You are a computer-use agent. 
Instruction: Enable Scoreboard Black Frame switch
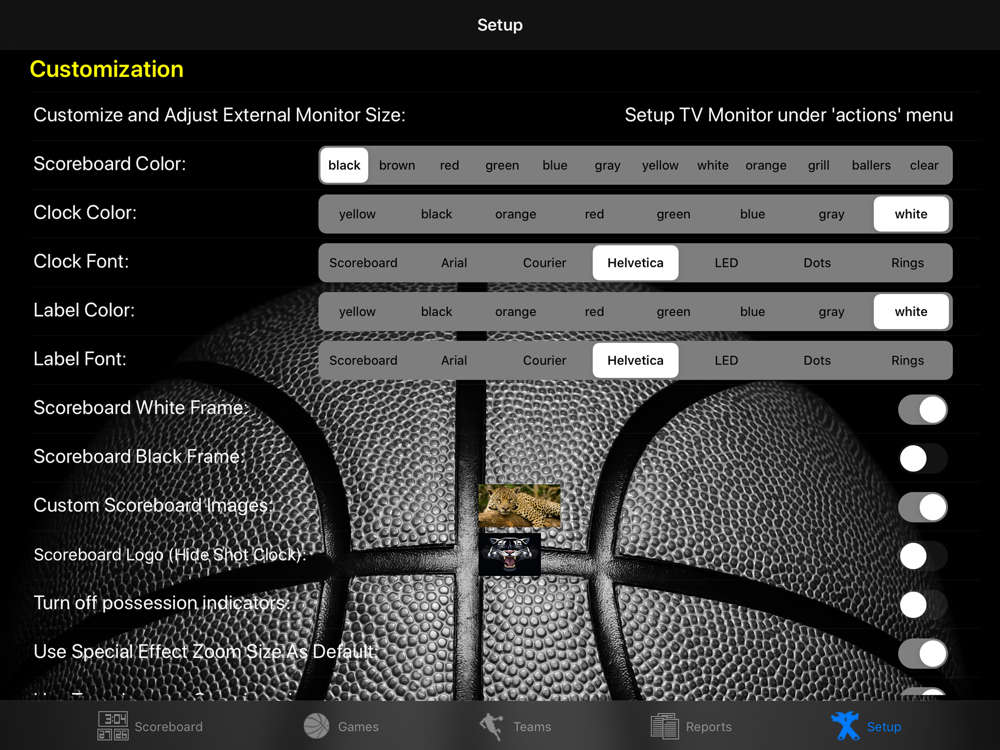pyautogui.click(x=923, y=459)
